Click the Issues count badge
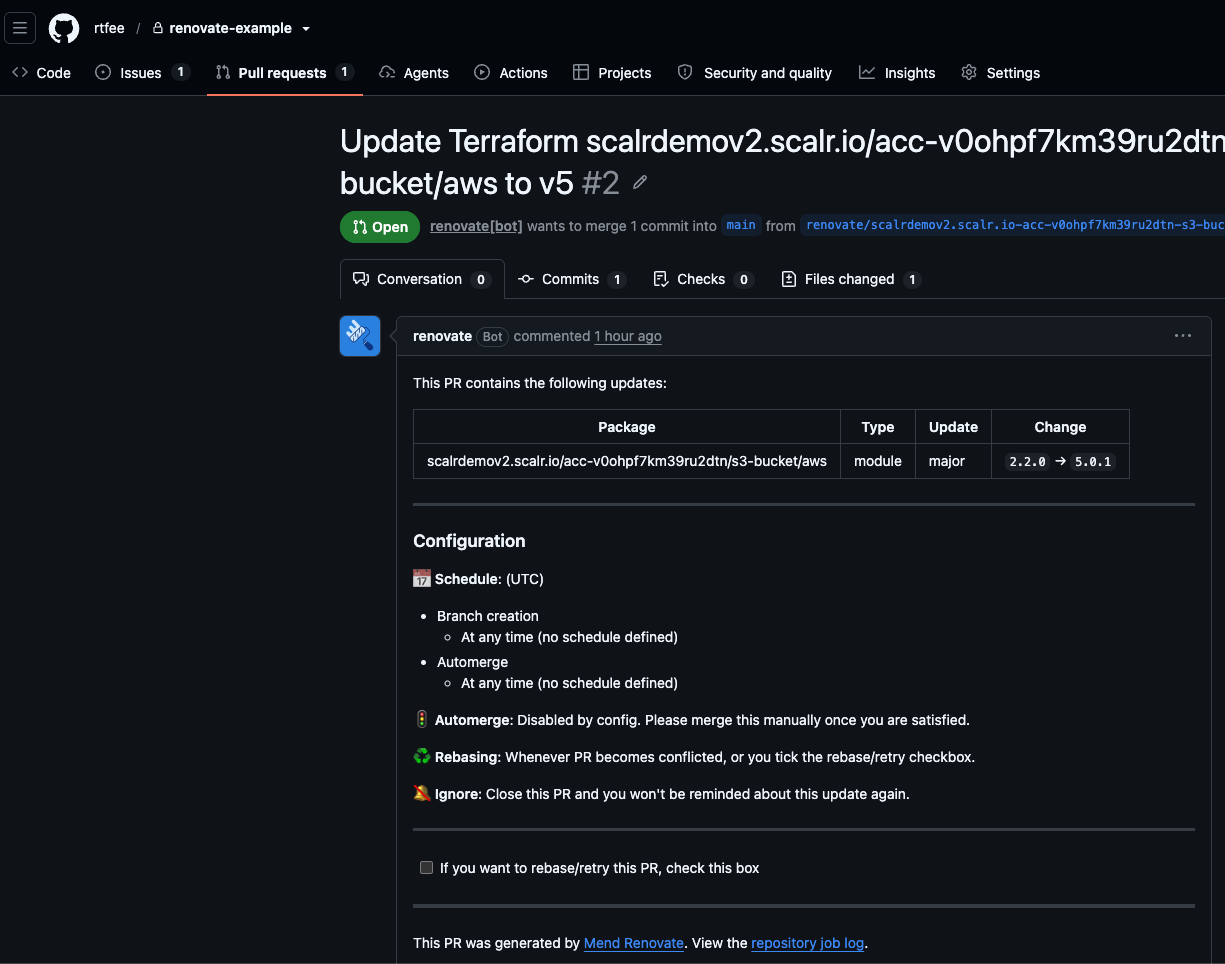Viewport: 1225px width, 964px height. click(180, 72)
